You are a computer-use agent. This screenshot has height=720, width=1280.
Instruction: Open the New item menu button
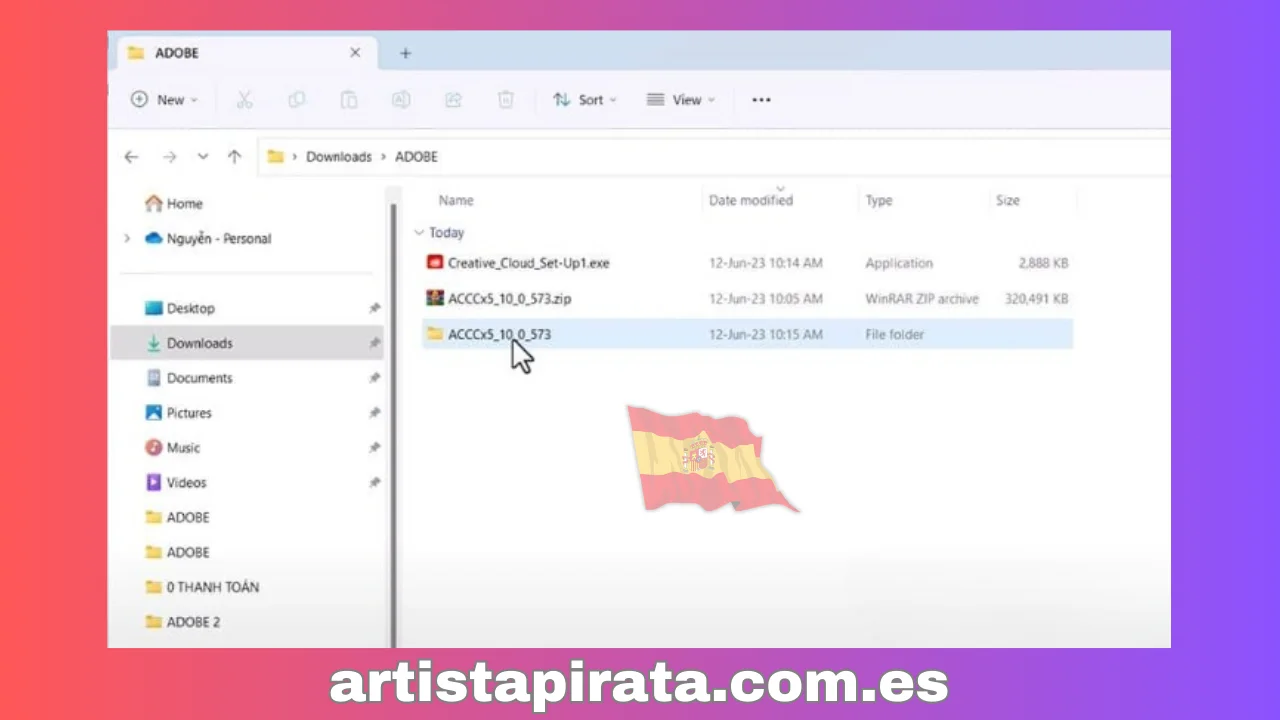(164, 100)
